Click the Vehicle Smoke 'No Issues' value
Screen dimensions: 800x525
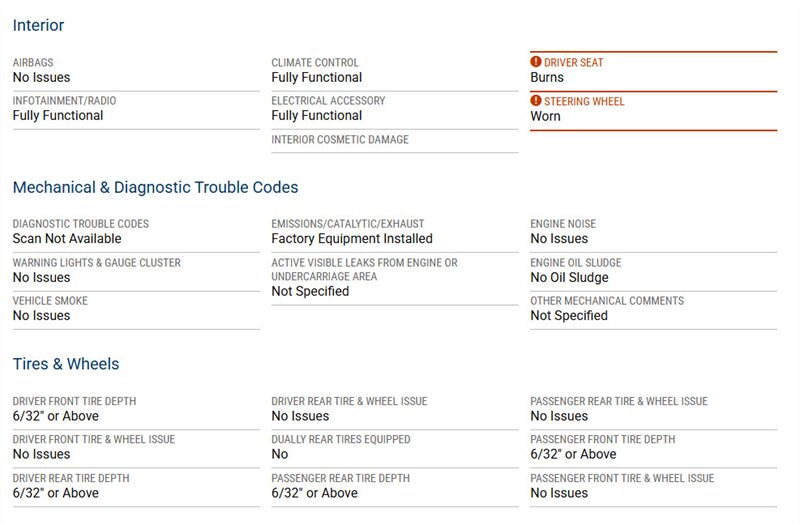point(41,316)
